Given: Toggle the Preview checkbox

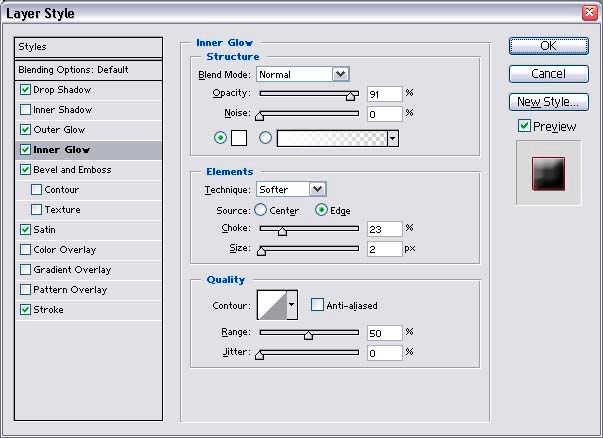Looking at the screenshot, I should click(524, 126).
